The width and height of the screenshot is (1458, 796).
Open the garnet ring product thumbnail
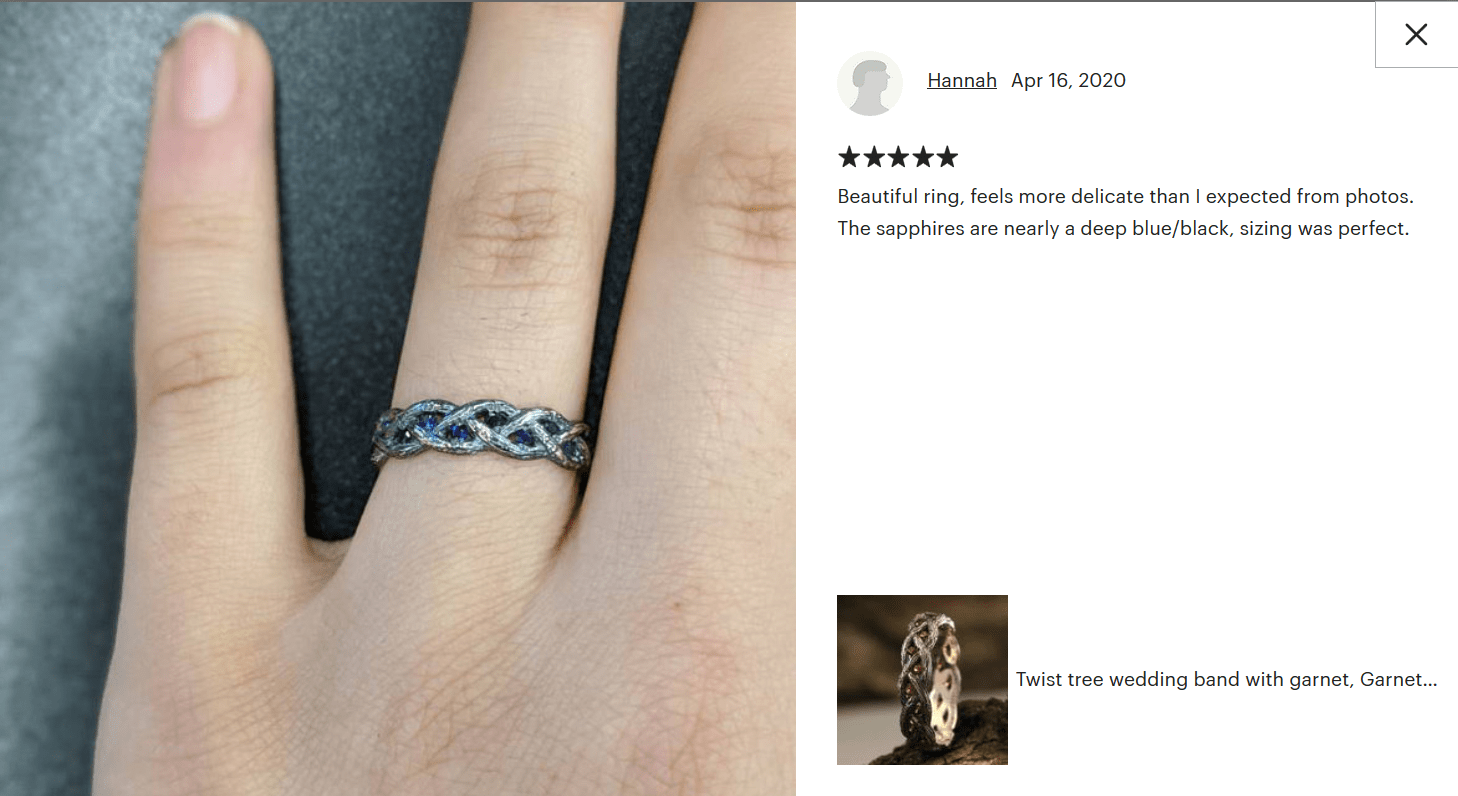click(922, 680)
